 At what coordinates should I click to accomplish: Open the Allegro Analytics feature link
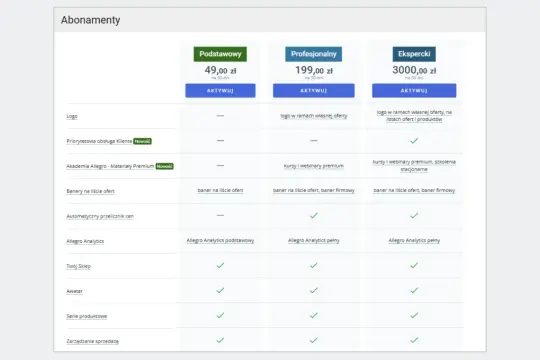(x=85, y=241)
